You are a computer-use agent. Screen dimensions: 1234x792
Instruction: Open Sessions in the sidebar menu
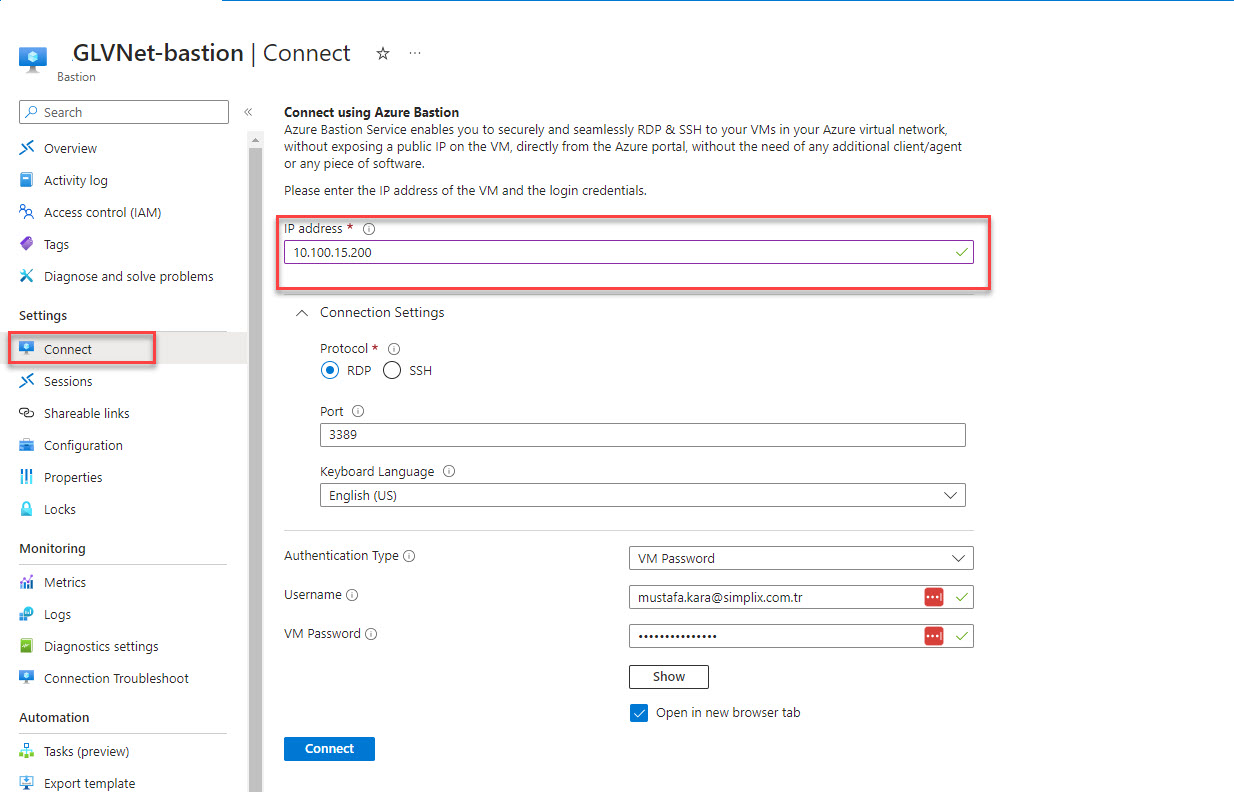pyautogui.click(x=68, y=382)
